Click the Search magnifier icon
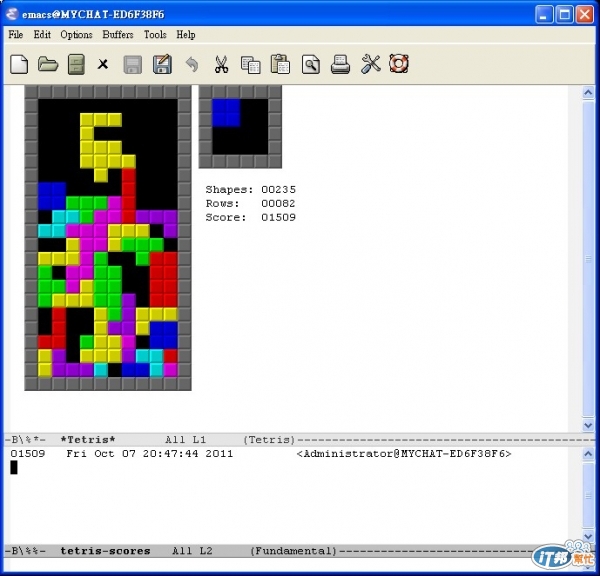Image resolution: width=600 pixels, height=576 pixels. (310, 64)
